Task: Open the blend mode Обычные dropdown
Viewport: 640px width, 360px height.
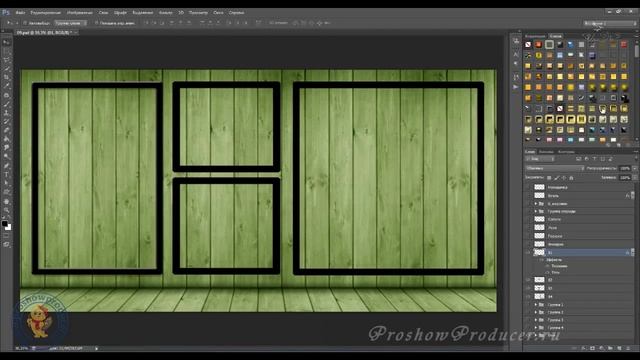Action: click(555, 168)
